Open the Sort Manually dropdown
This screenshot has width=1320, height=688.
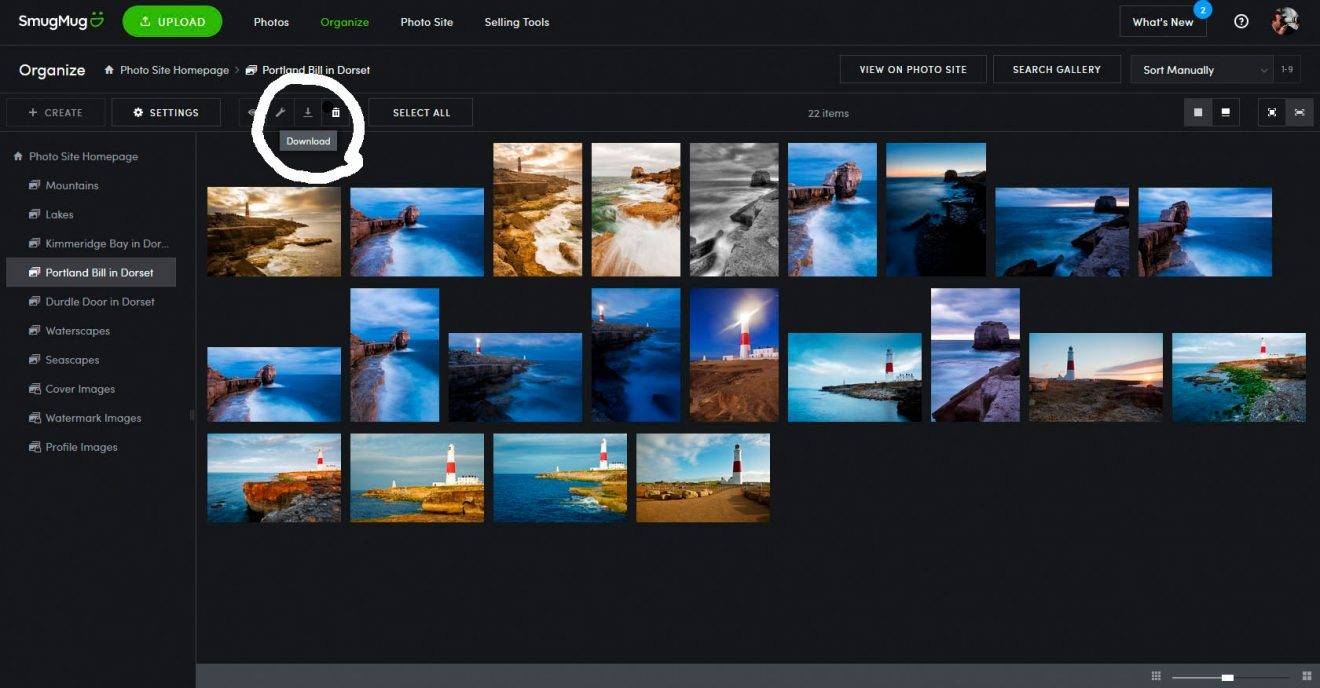click(x=1200, y=69)
